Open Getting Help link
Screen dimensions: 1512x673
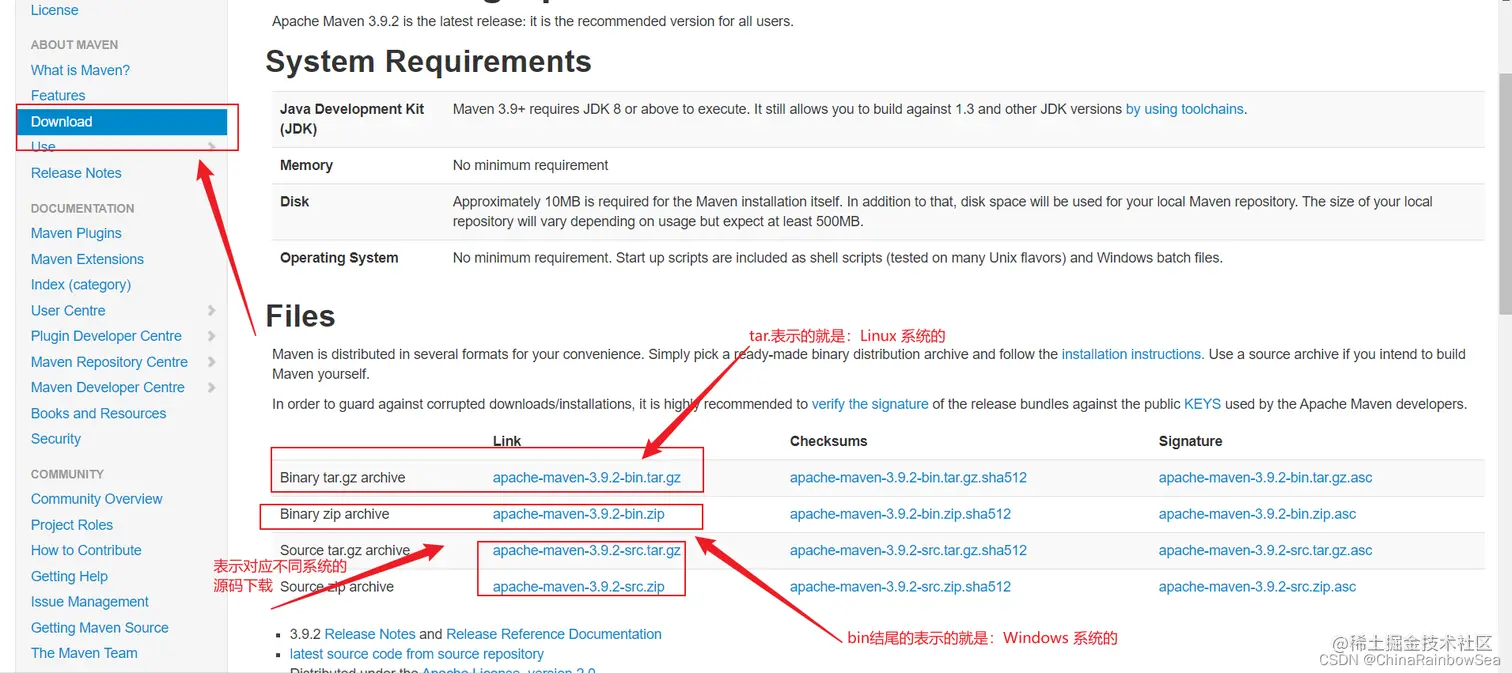[69, 577]
